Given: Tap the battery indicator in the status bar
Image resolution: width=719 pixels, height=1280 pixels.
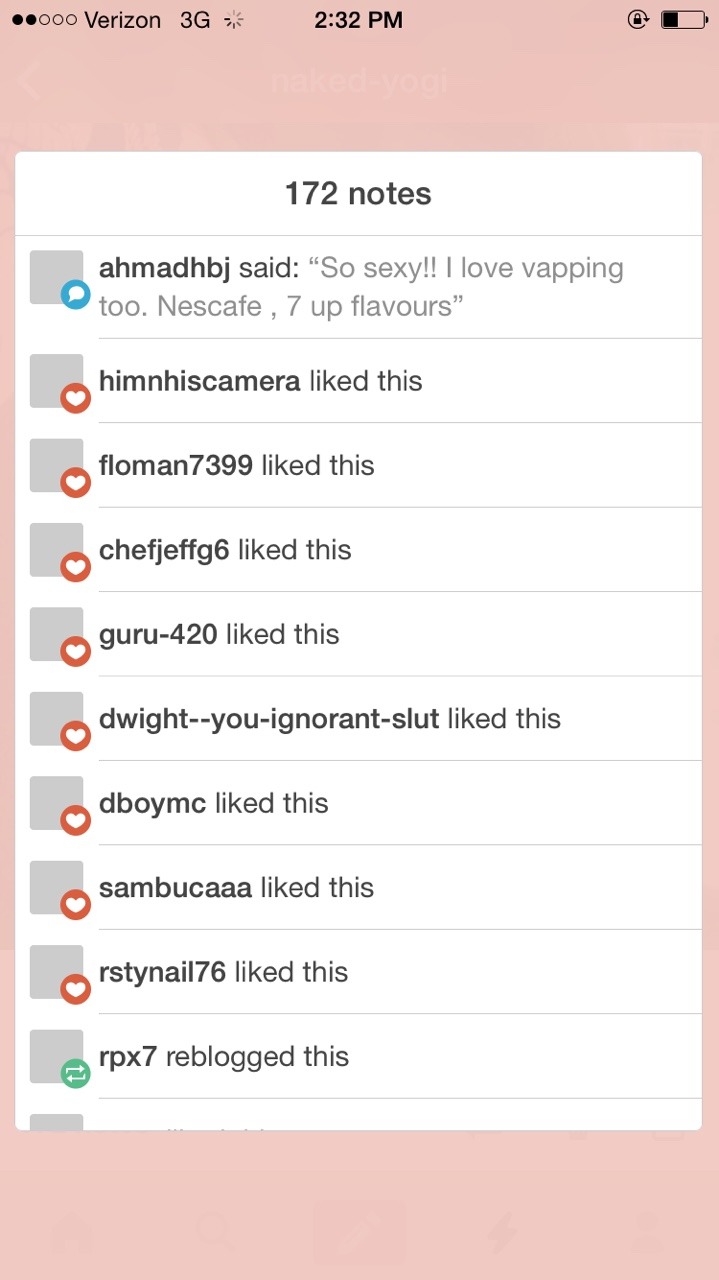Looking at the screenshot, I should coord(684,19).
